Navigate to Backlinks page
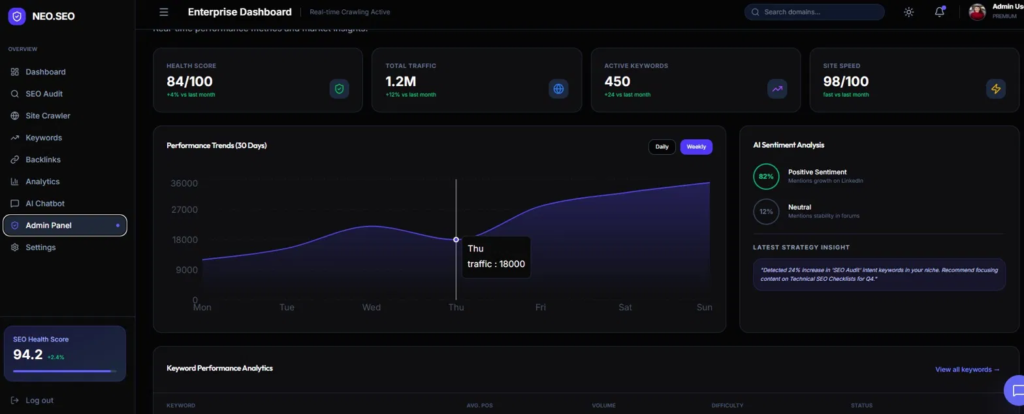This screenshot has width=1024, height=414. tap(65, 160)
